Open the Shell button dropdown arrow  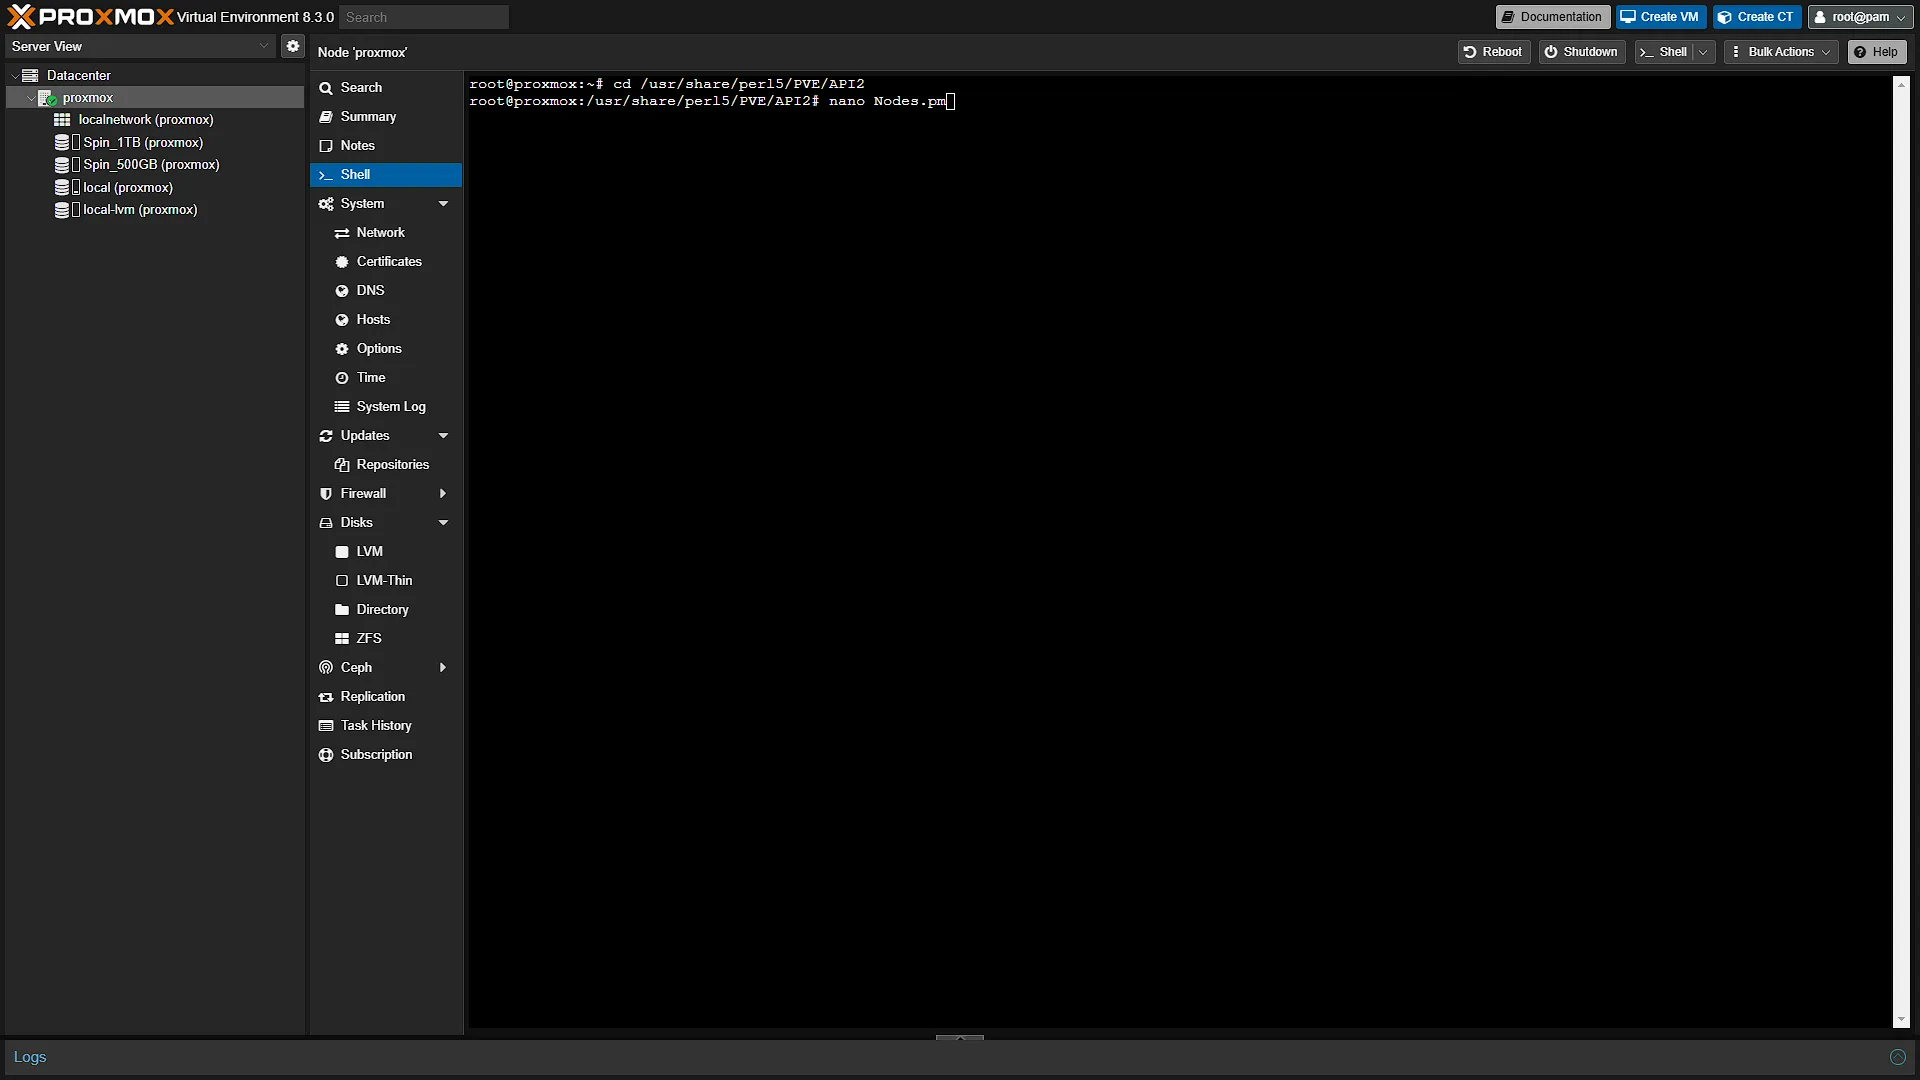pyautogui.click(x=1703, y=52)
